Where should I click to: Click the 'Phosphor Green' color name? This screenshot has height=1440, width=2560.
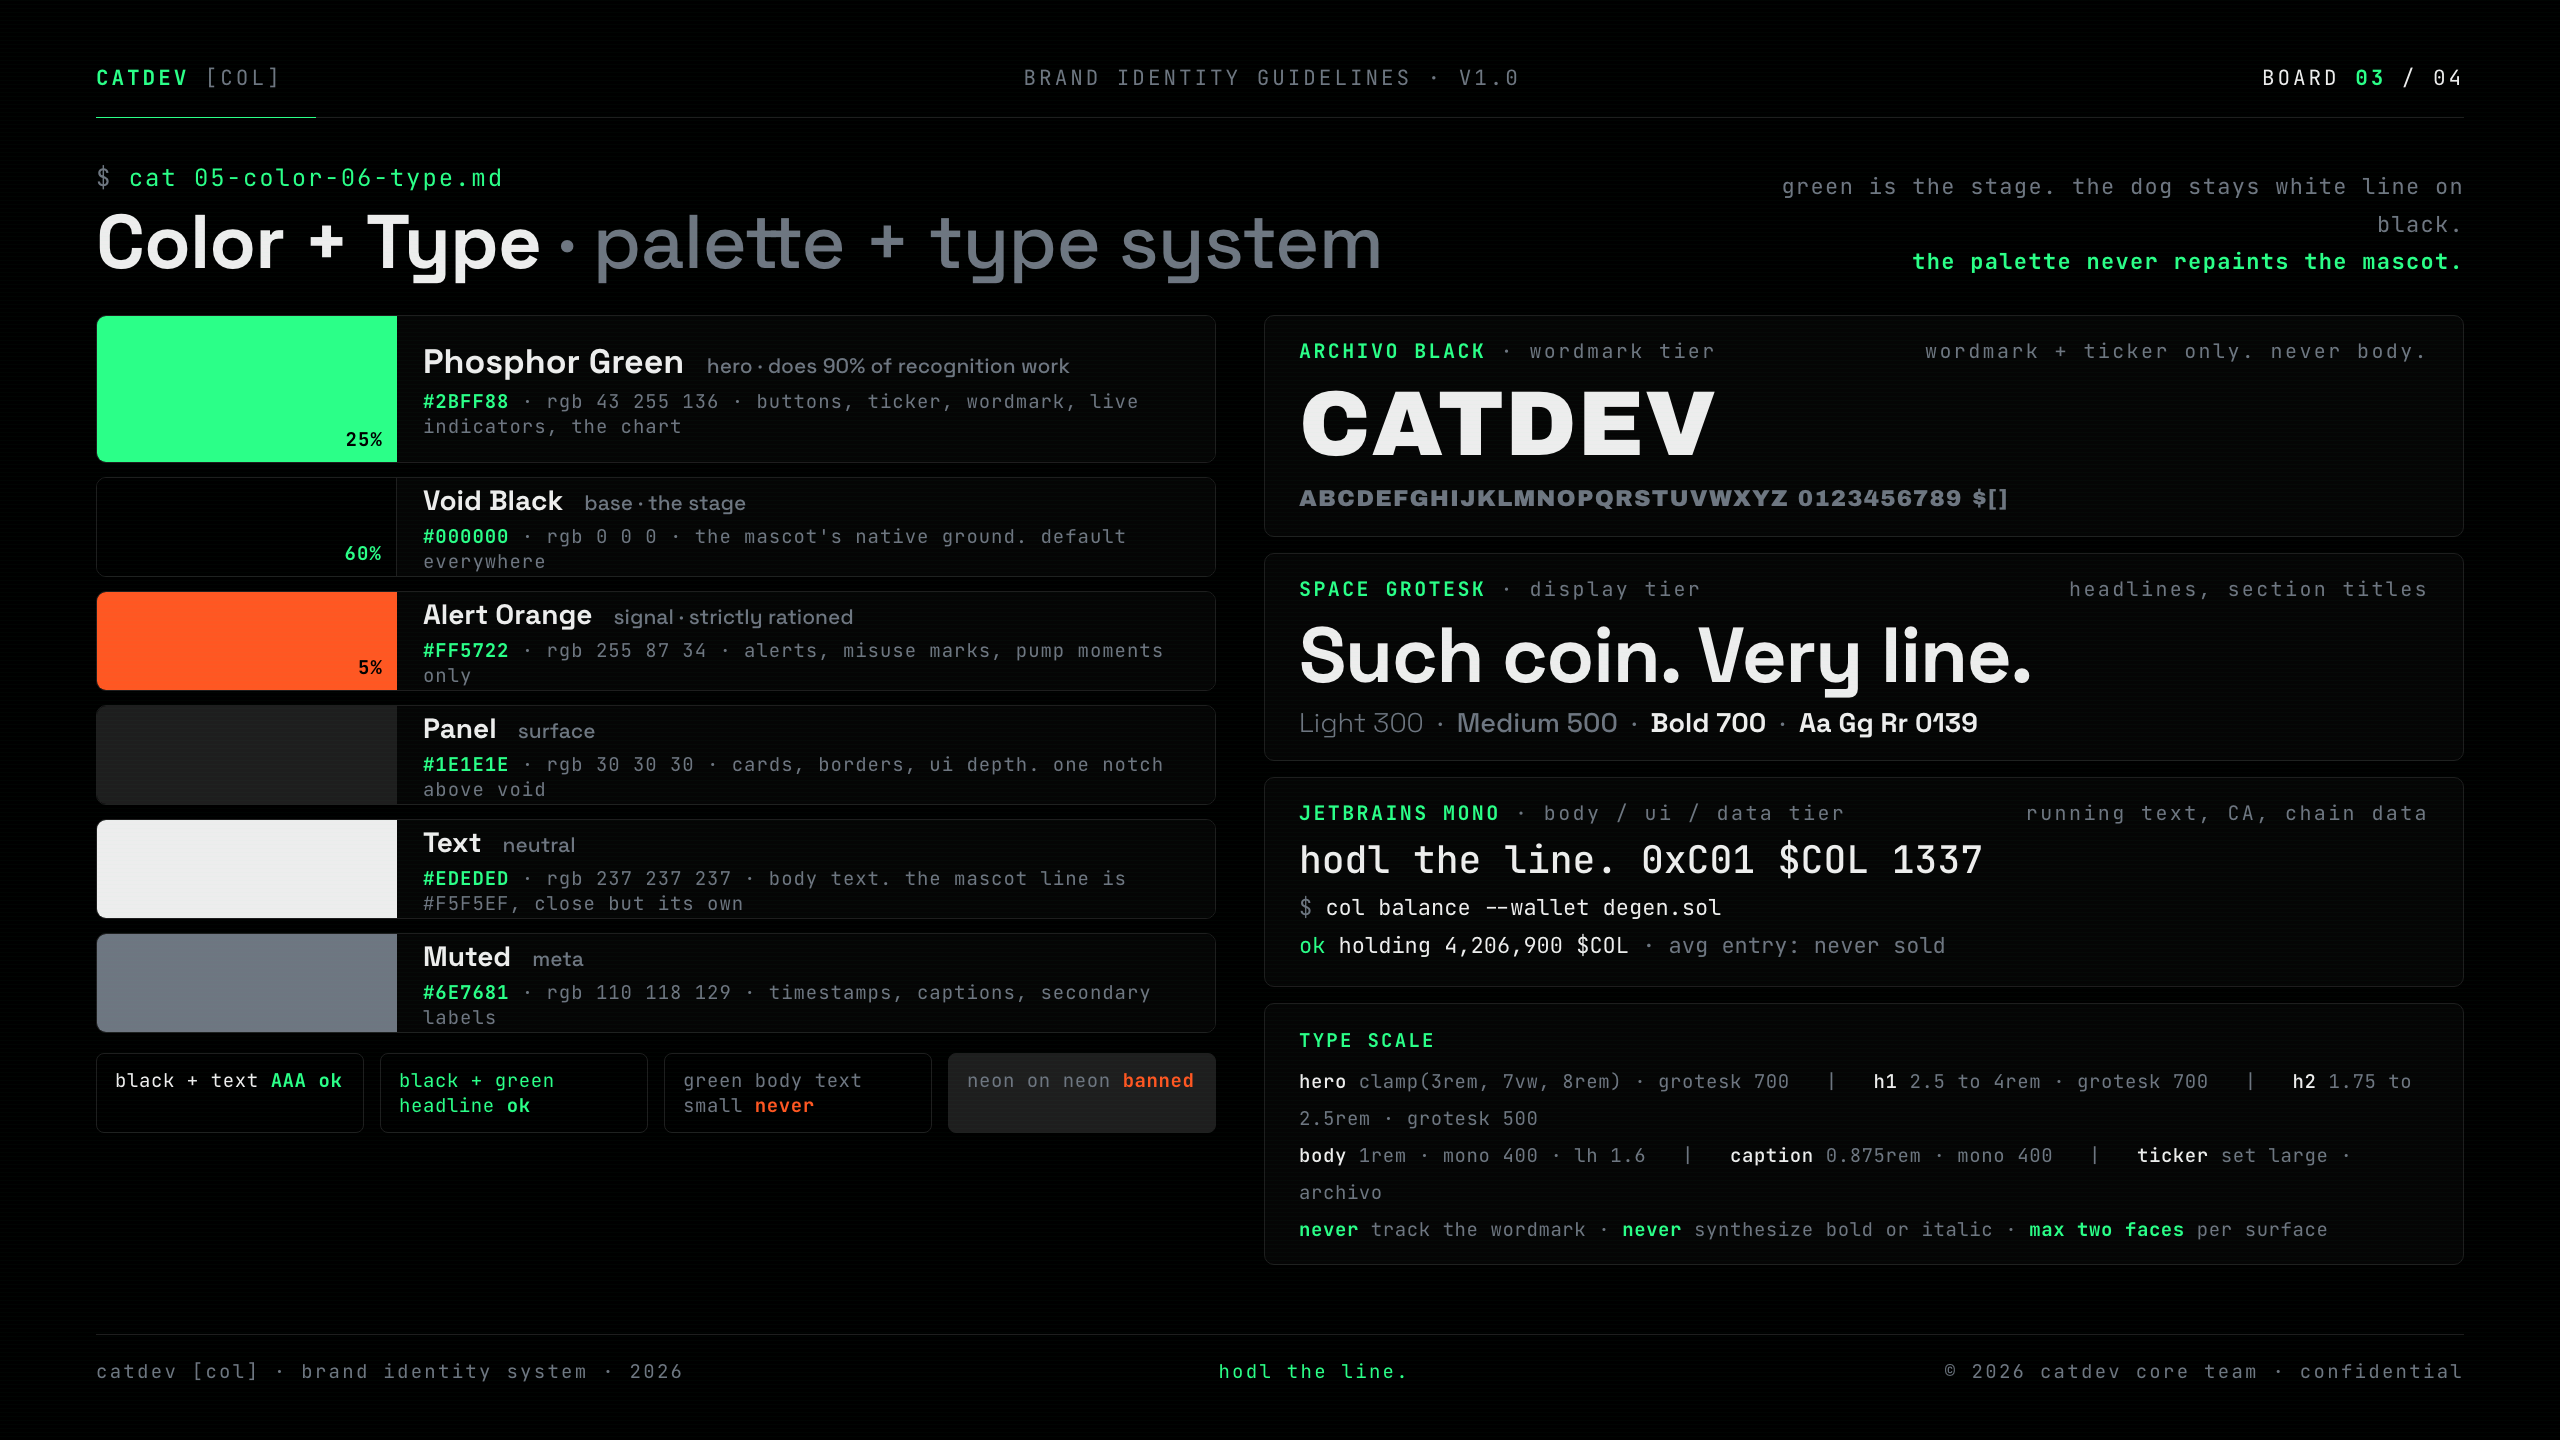click(553, 362)
